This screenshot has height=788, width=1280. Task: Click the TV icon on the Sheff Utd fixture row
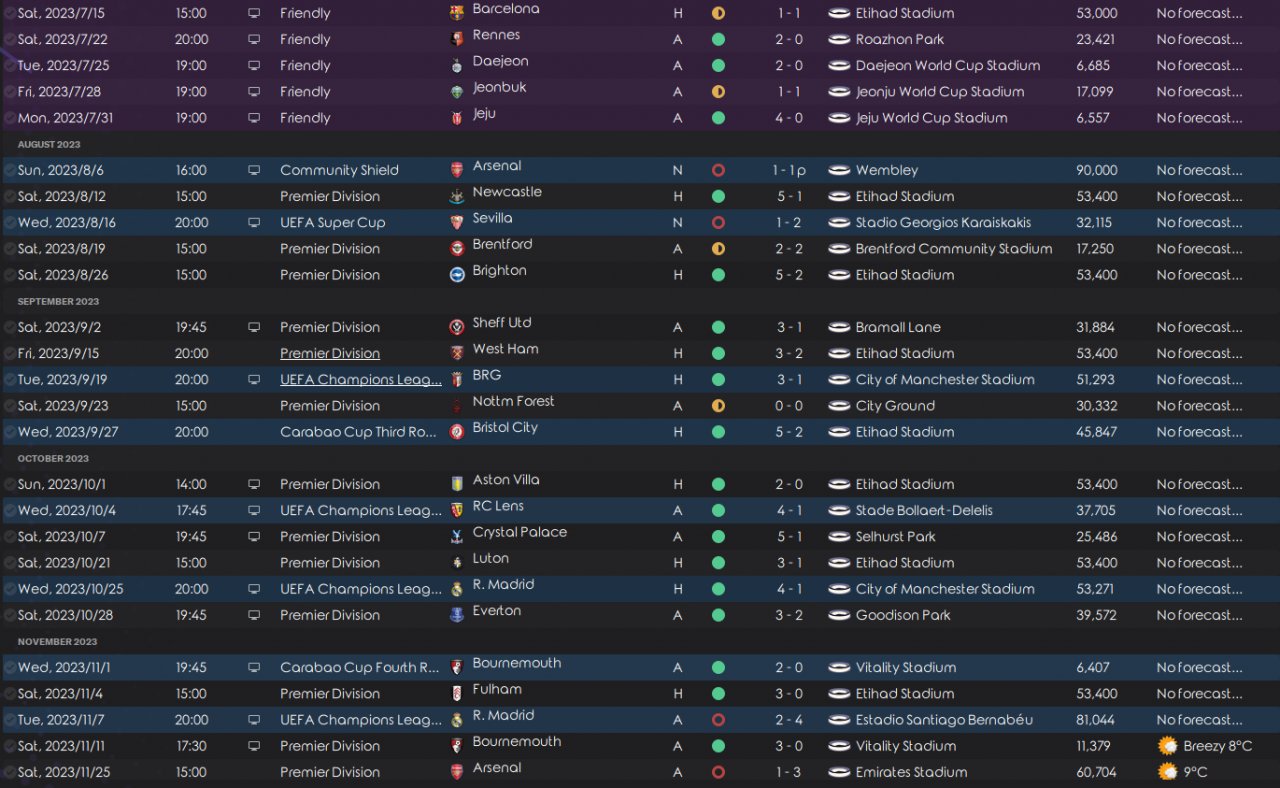(x=254, y=327)
